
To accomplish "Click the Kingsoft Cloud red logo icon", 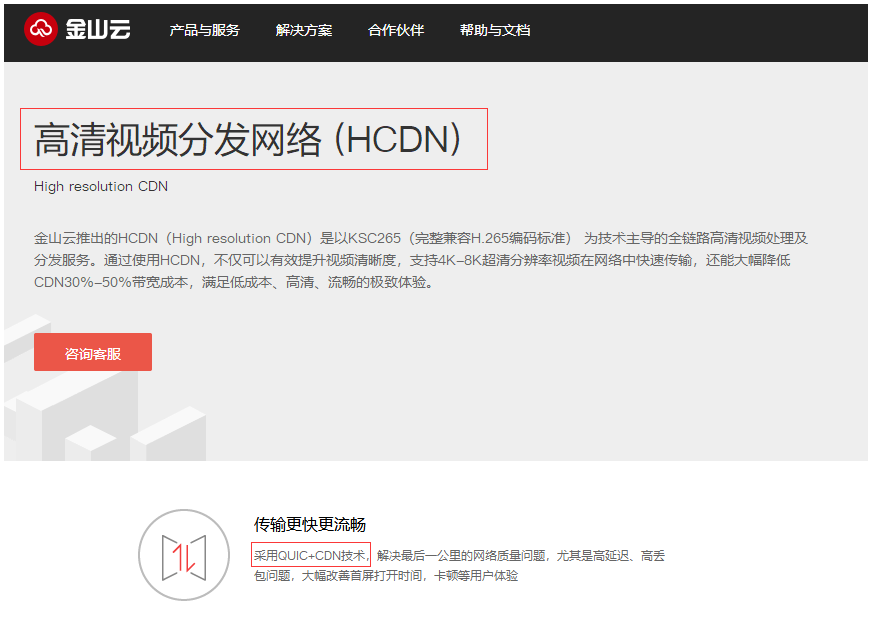I will (x=41, y=29).
